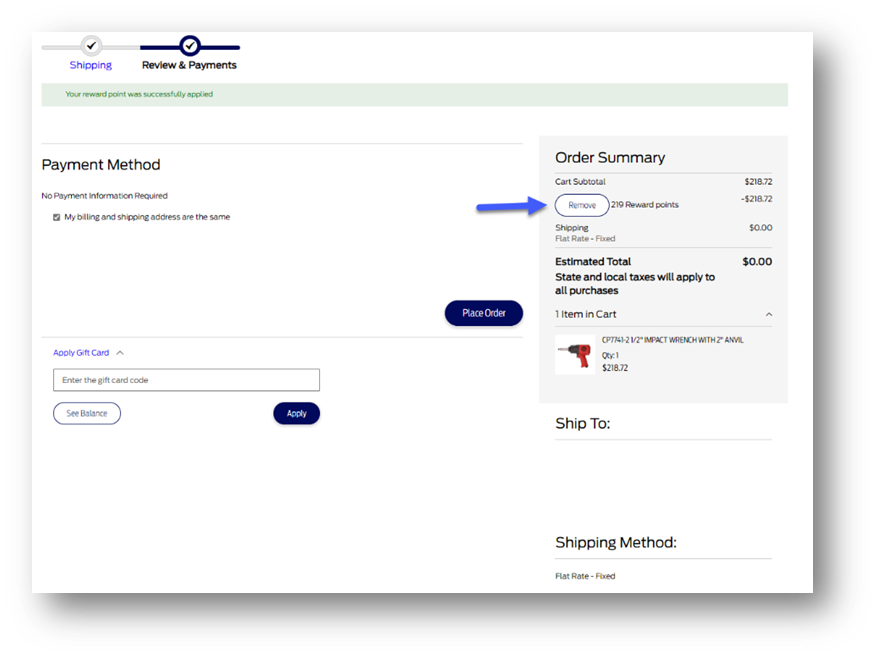Open the CP7741-2 Impact Wrench product name
The width and height of the screenshot is (878, 658).
(x=672, y=340)
